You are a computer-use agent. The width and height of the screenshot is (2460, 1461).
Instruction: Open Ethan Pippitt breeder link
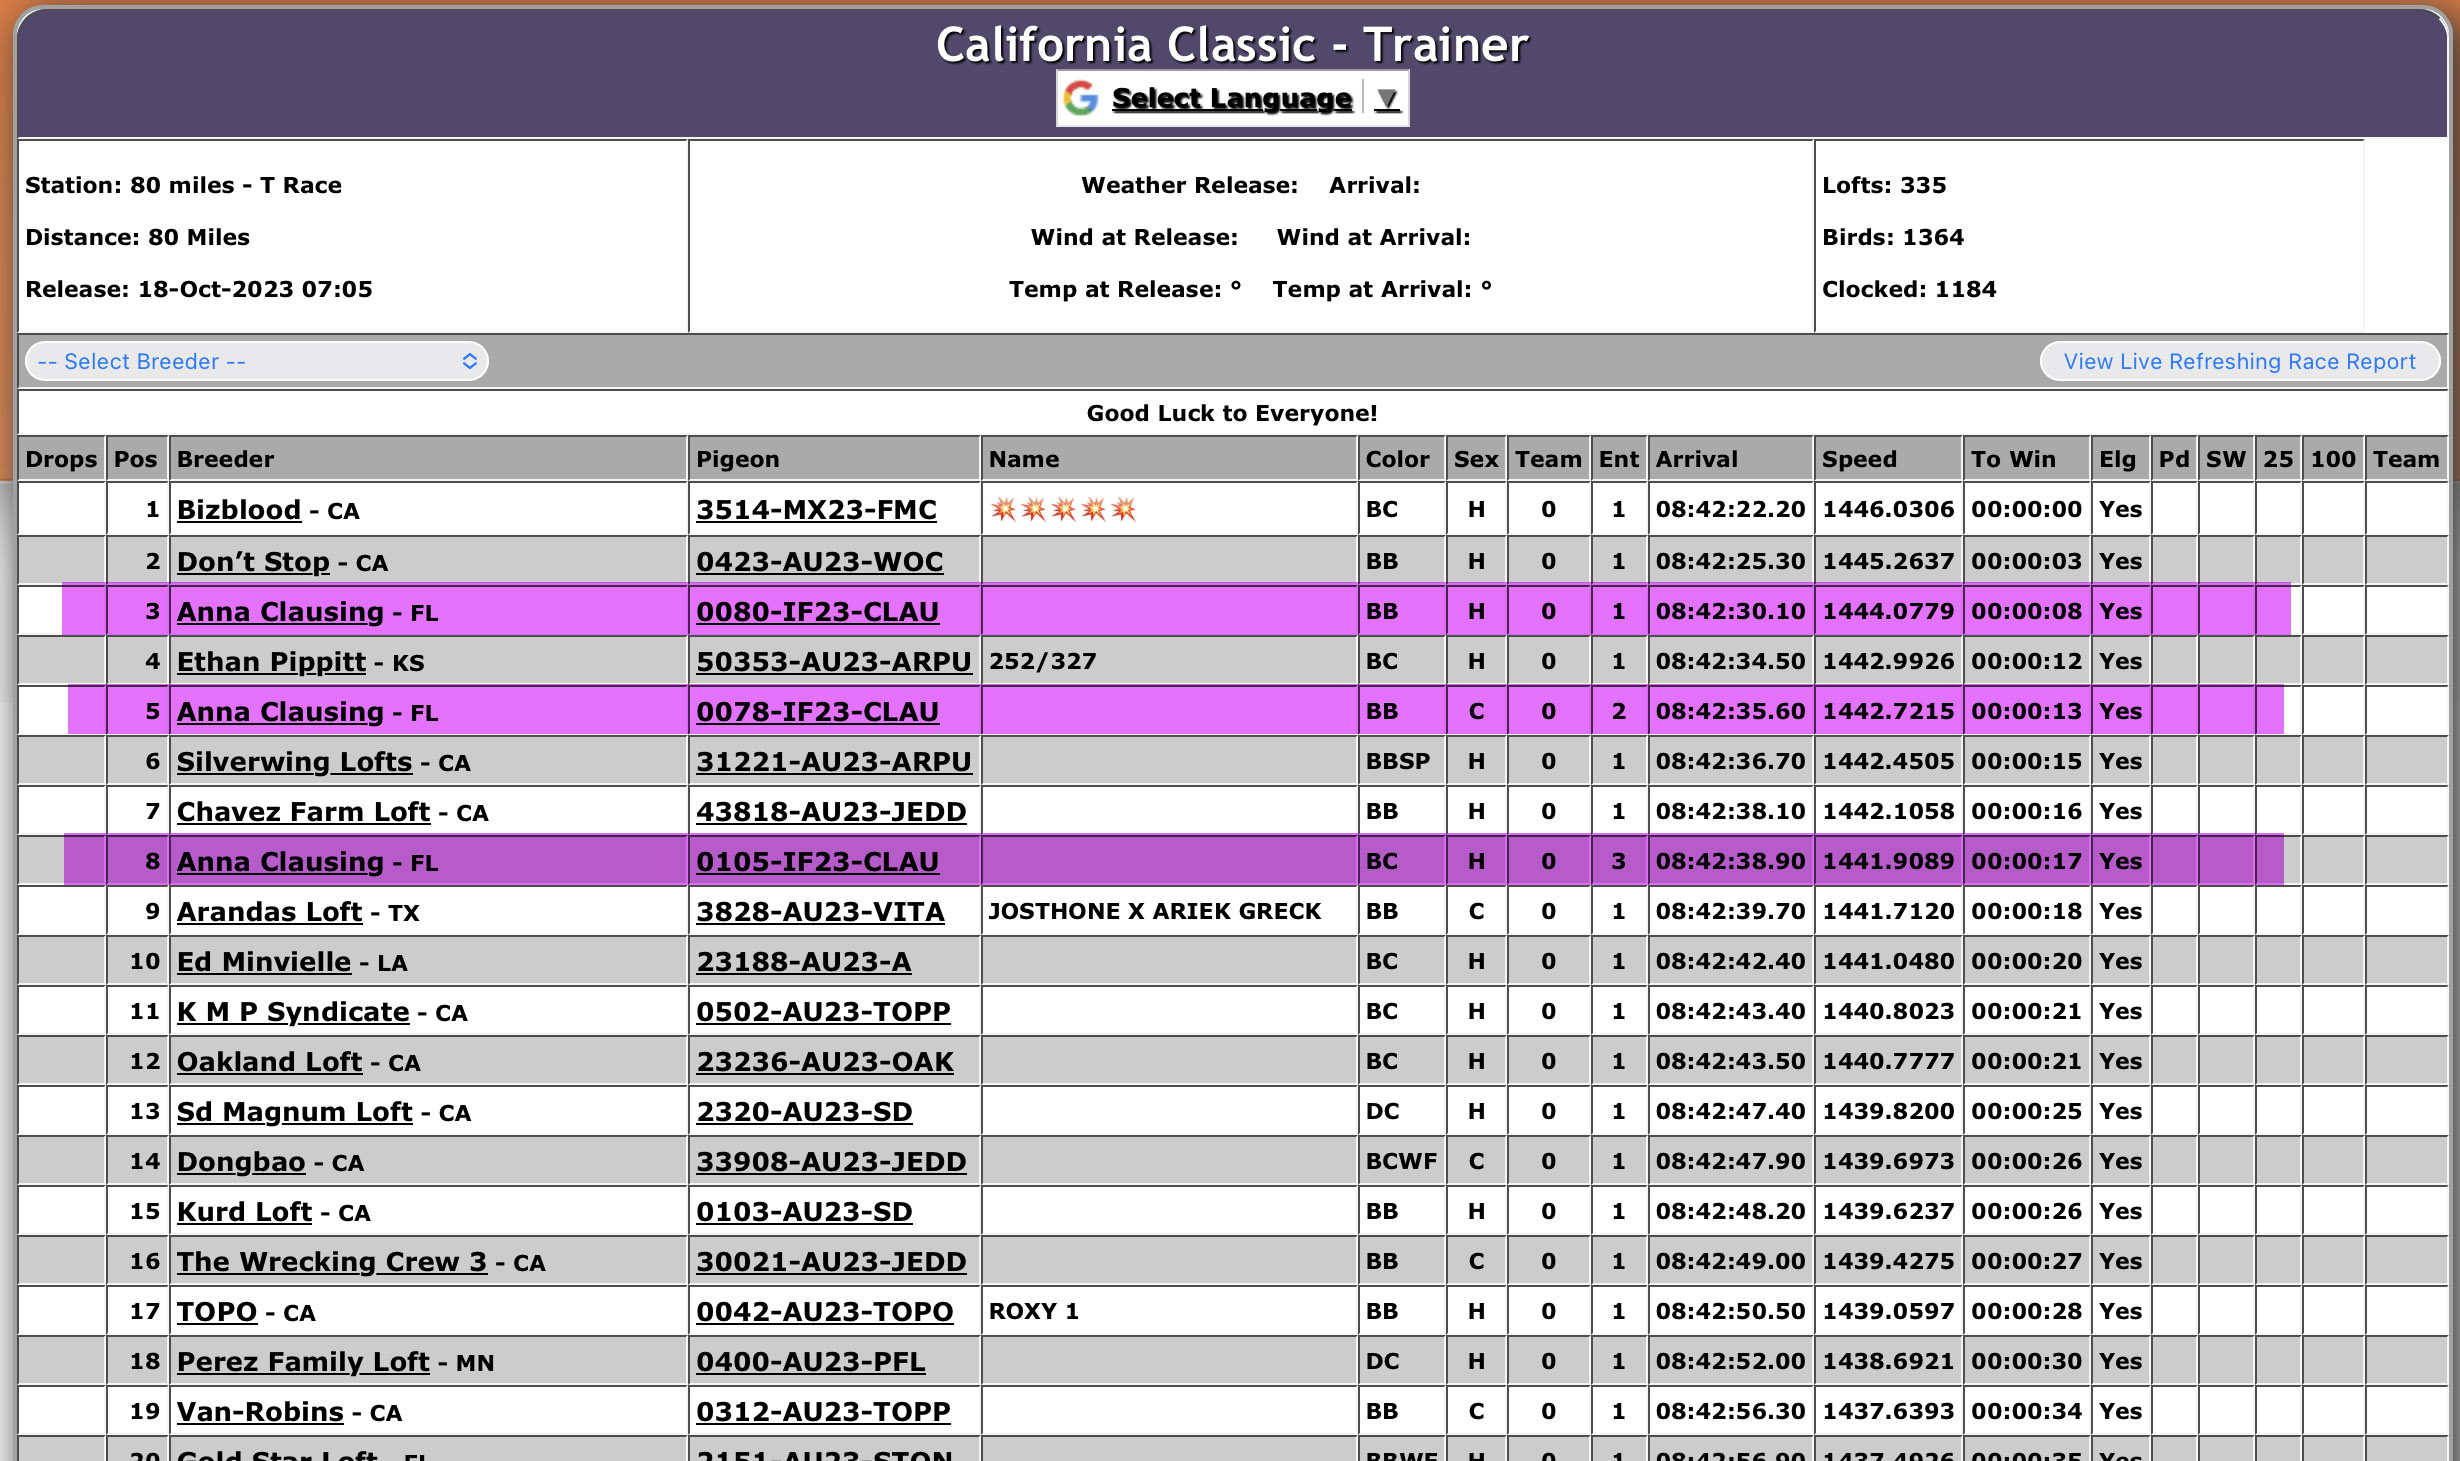pos(271,662)
